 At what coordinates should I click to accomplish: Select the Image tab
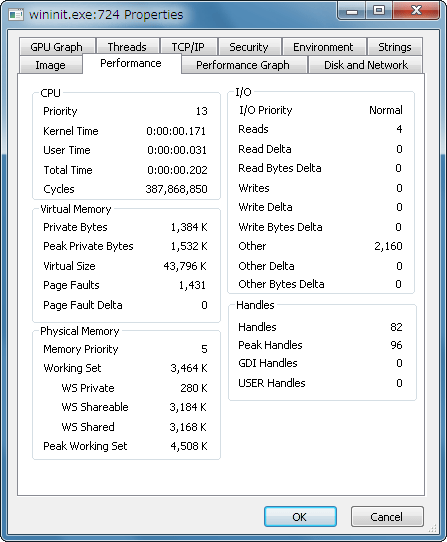pyautogui.click(x=51, y=65)
